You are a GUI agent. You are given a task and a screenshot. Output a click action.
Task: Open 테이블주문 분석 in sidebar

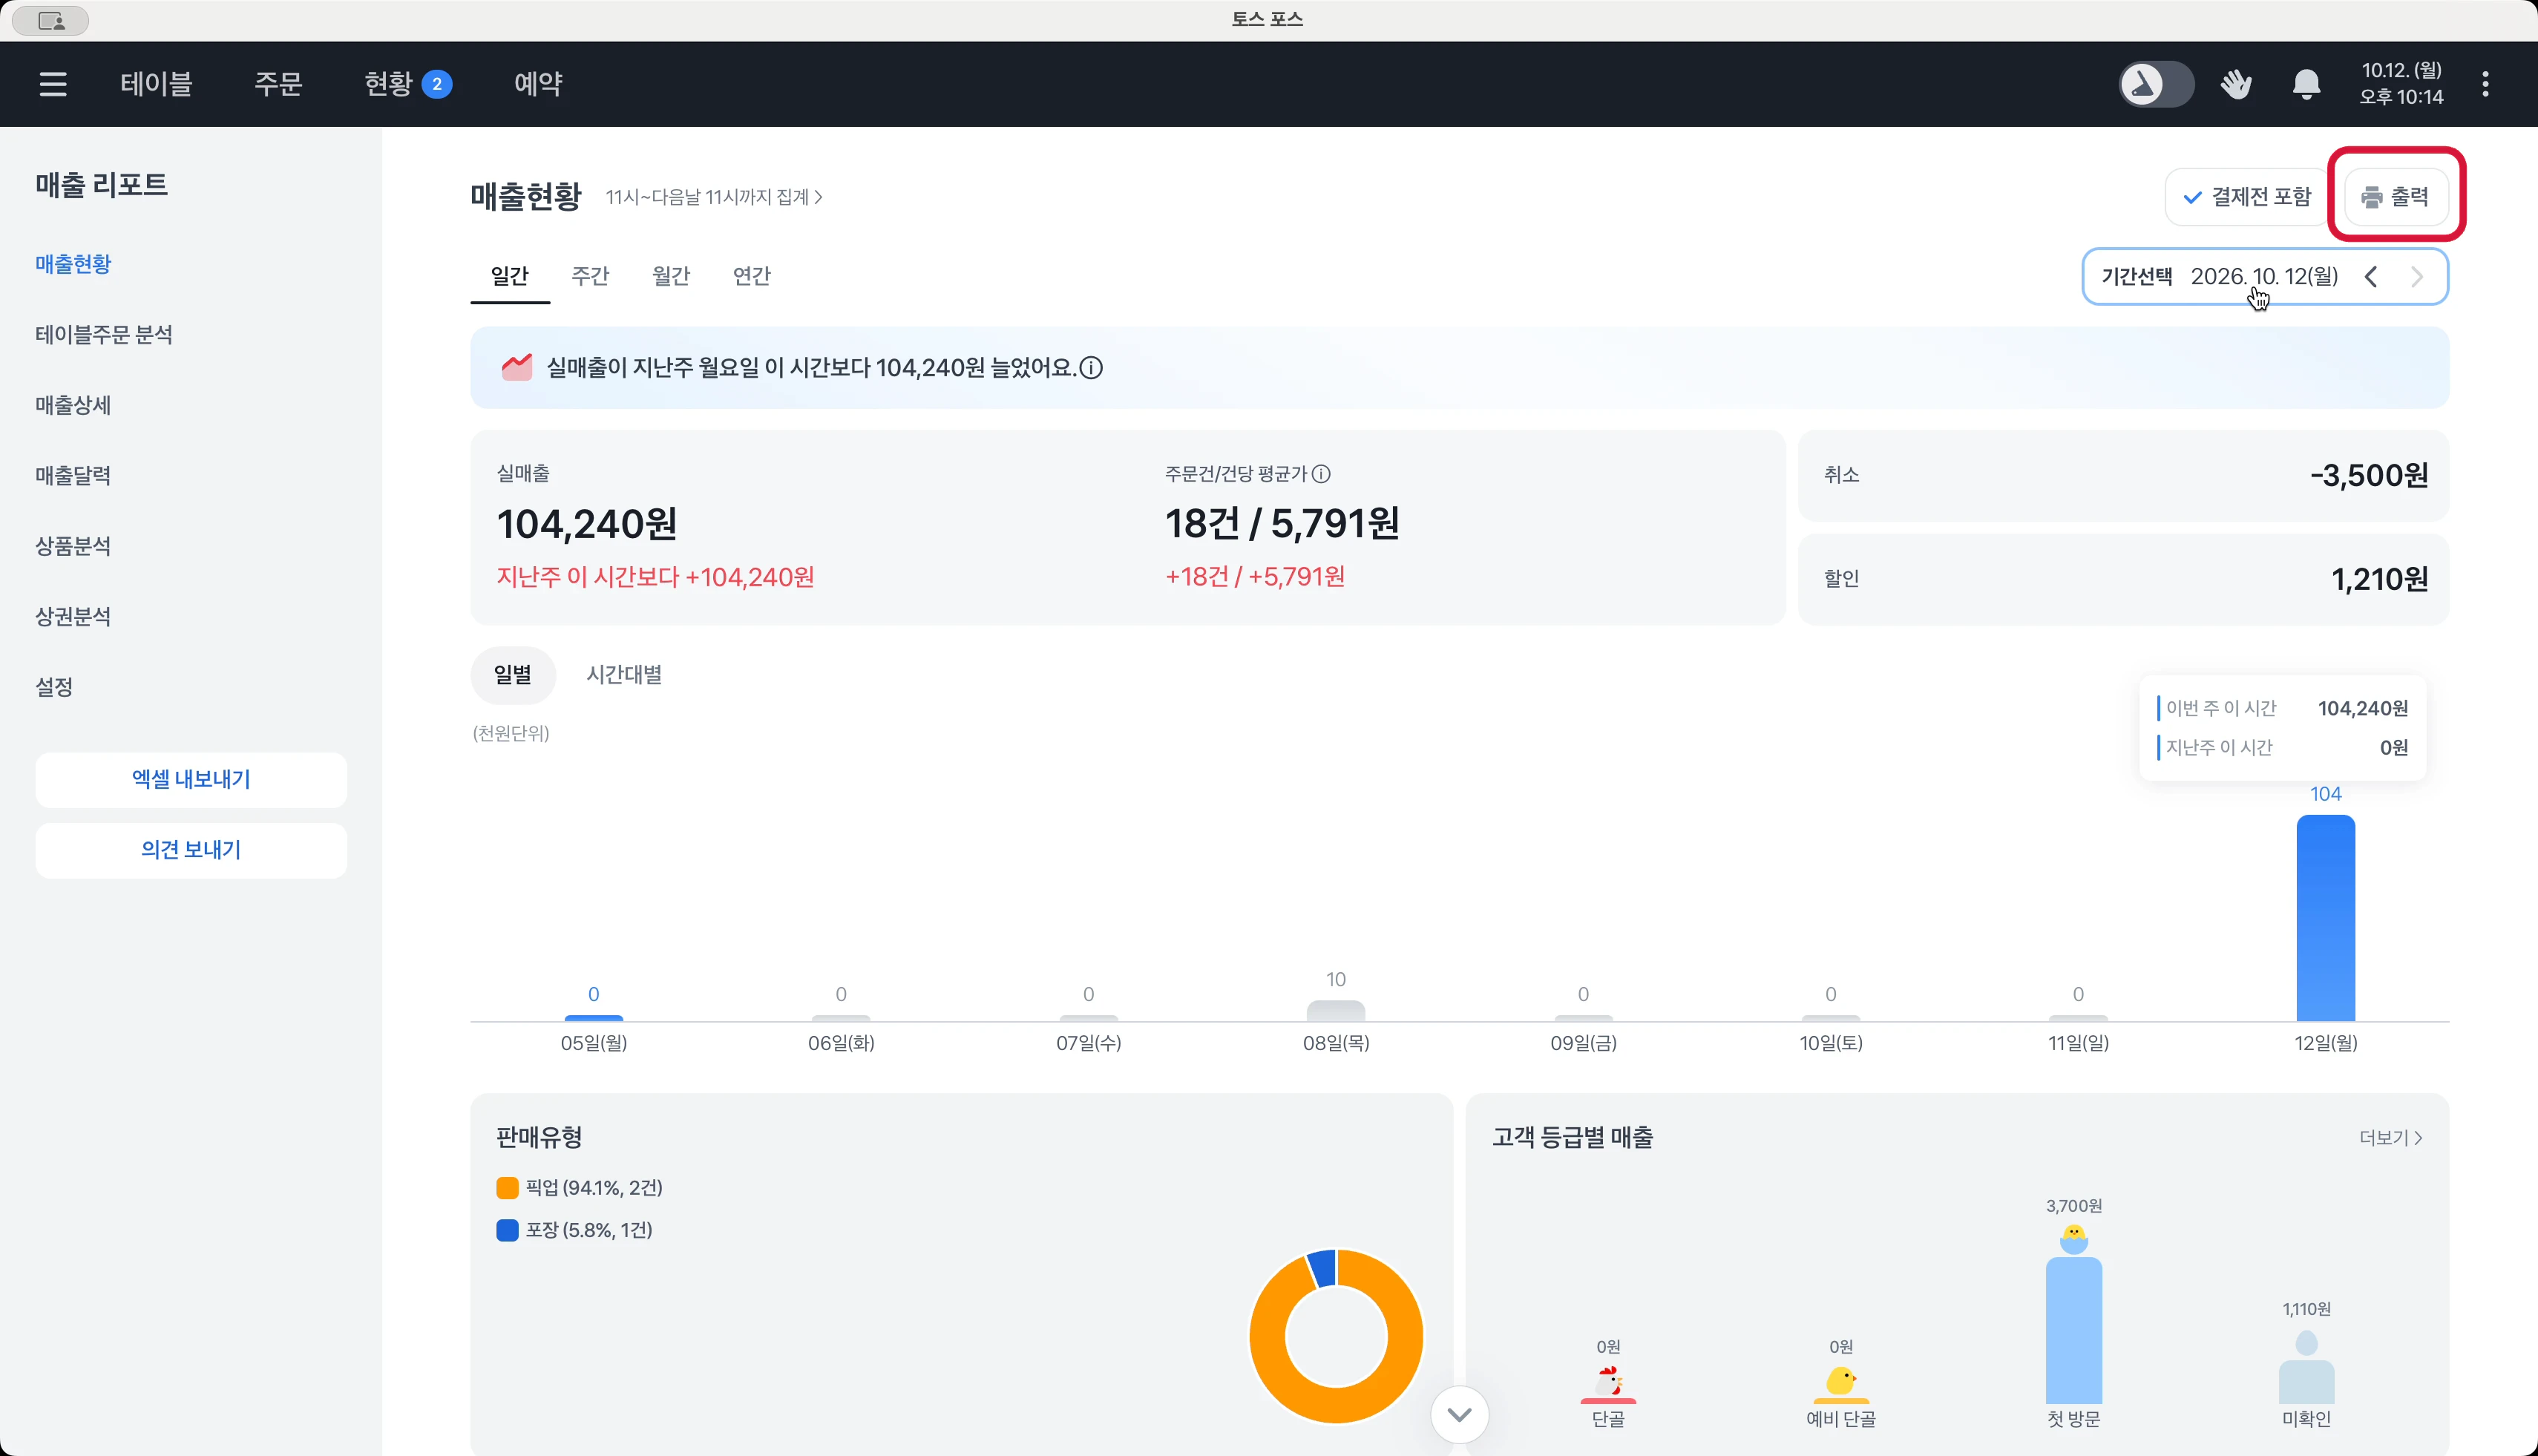[104, 335]
